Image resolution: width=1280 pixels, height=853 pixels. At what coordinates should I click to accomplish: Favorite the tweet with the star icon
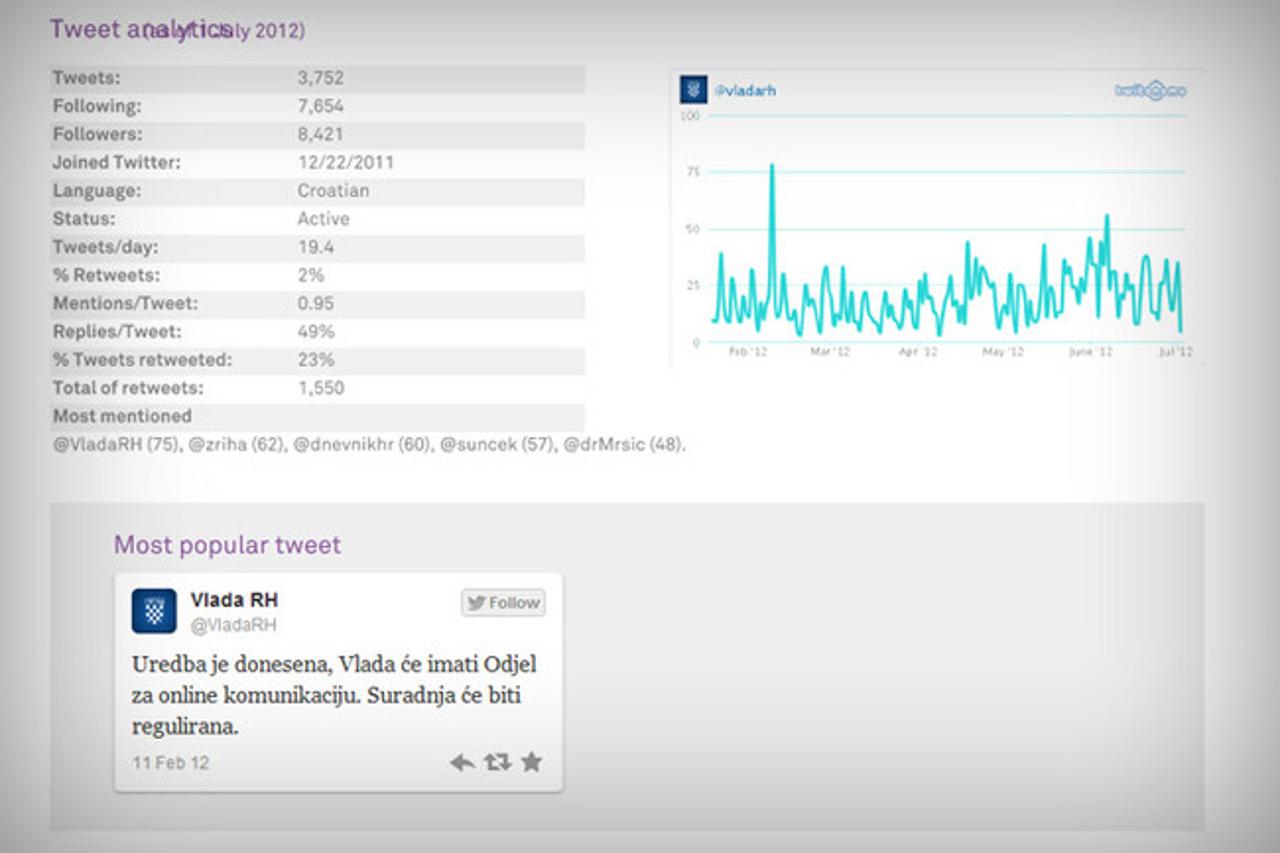[531, 762]
